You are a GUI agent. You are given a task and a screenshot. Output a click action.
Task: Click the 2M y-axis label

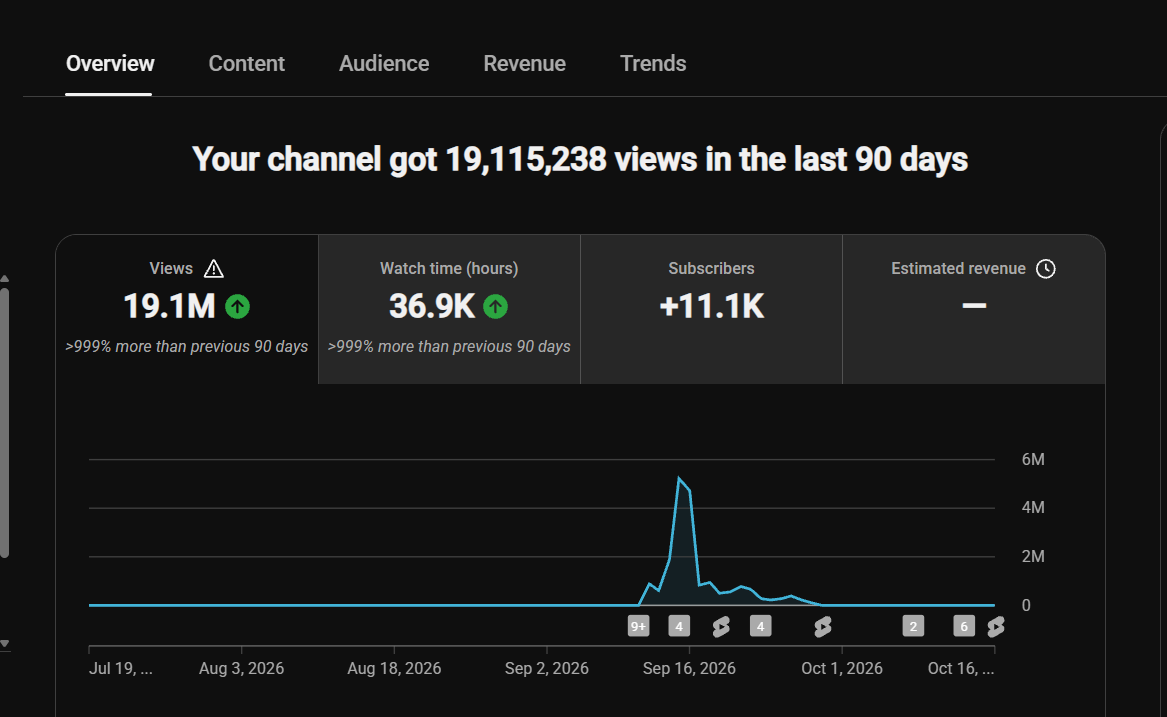[1033, 556]
